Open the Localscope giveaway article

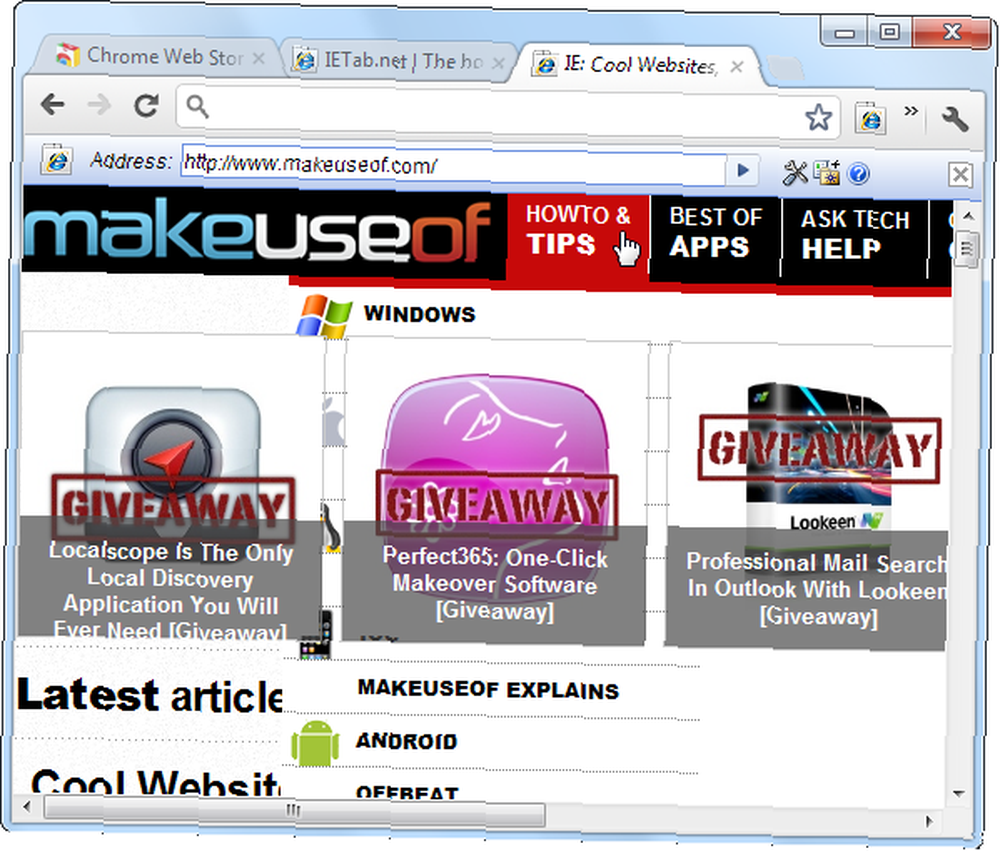coord(171,590)
